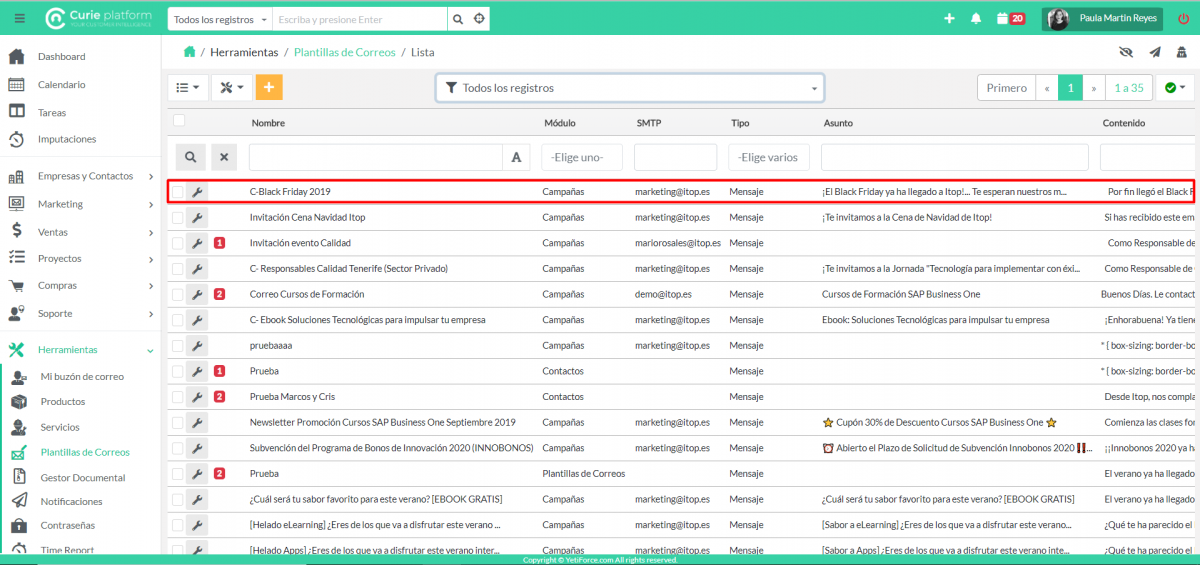The height and width of the screenshot is (565, 1200).
Task: Select checkbox for Invitación Cena Navidad Itop
Action: pyautogui.click(x=177, y=217)
